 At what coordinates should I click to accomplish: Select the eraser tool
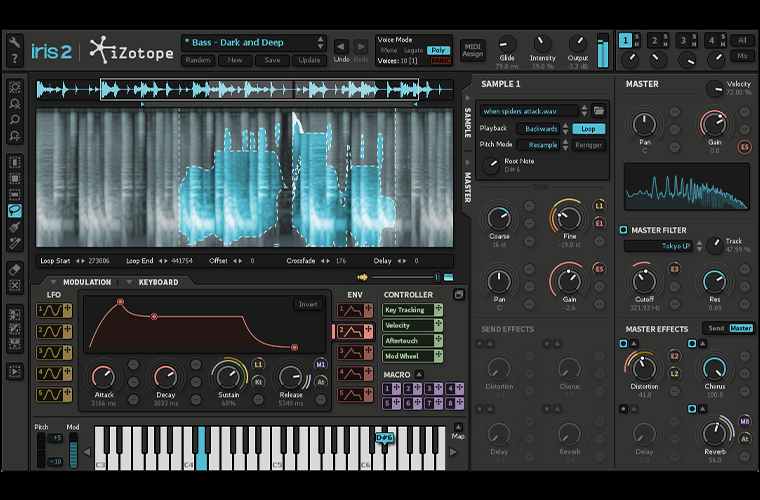15,269
